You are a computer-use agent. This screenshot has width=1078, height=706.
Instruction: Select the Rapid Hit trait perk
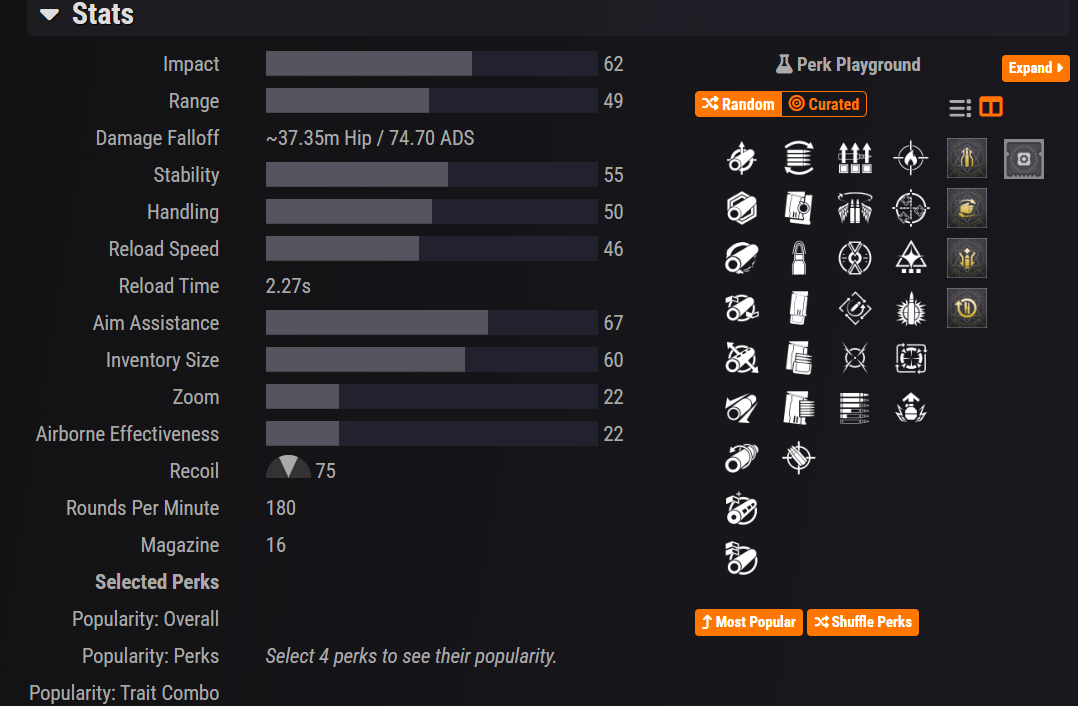pos(855,157)
